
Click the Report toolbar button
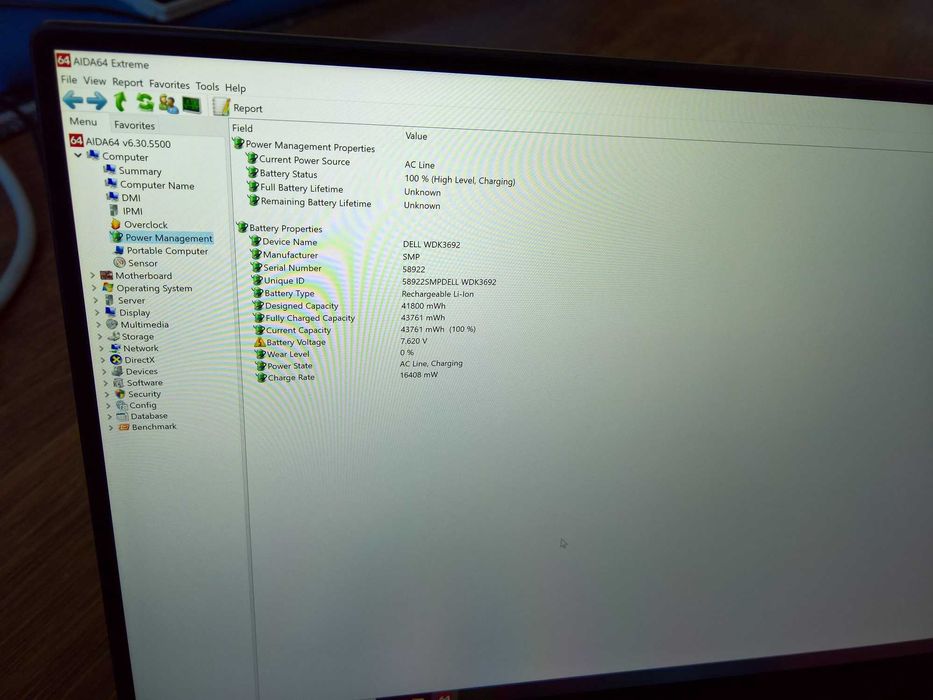tap(238, 108)
